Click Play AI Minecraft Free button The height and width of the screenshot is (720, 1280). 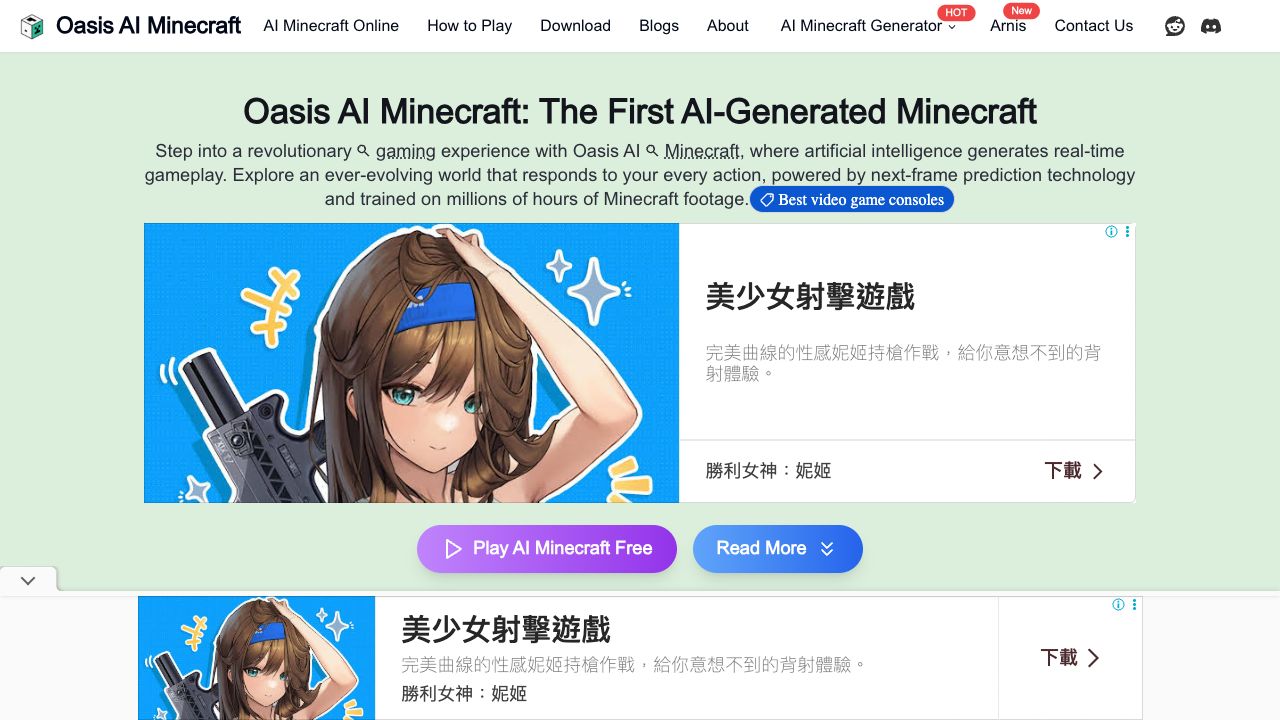[x=547, y=549]
